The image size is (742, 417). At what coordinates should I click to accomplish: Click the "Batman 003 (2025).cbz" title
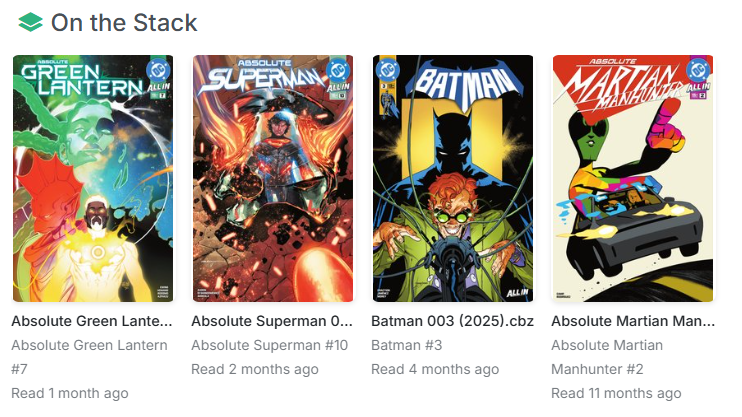pos(452,321)
